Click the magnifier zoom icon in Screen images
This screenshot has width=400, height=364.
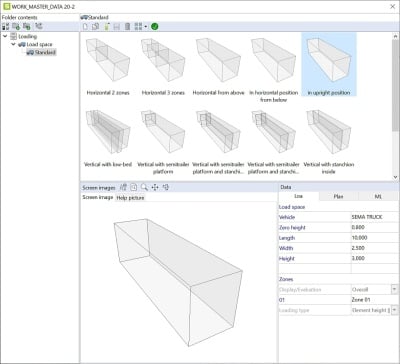pos(144,187)
